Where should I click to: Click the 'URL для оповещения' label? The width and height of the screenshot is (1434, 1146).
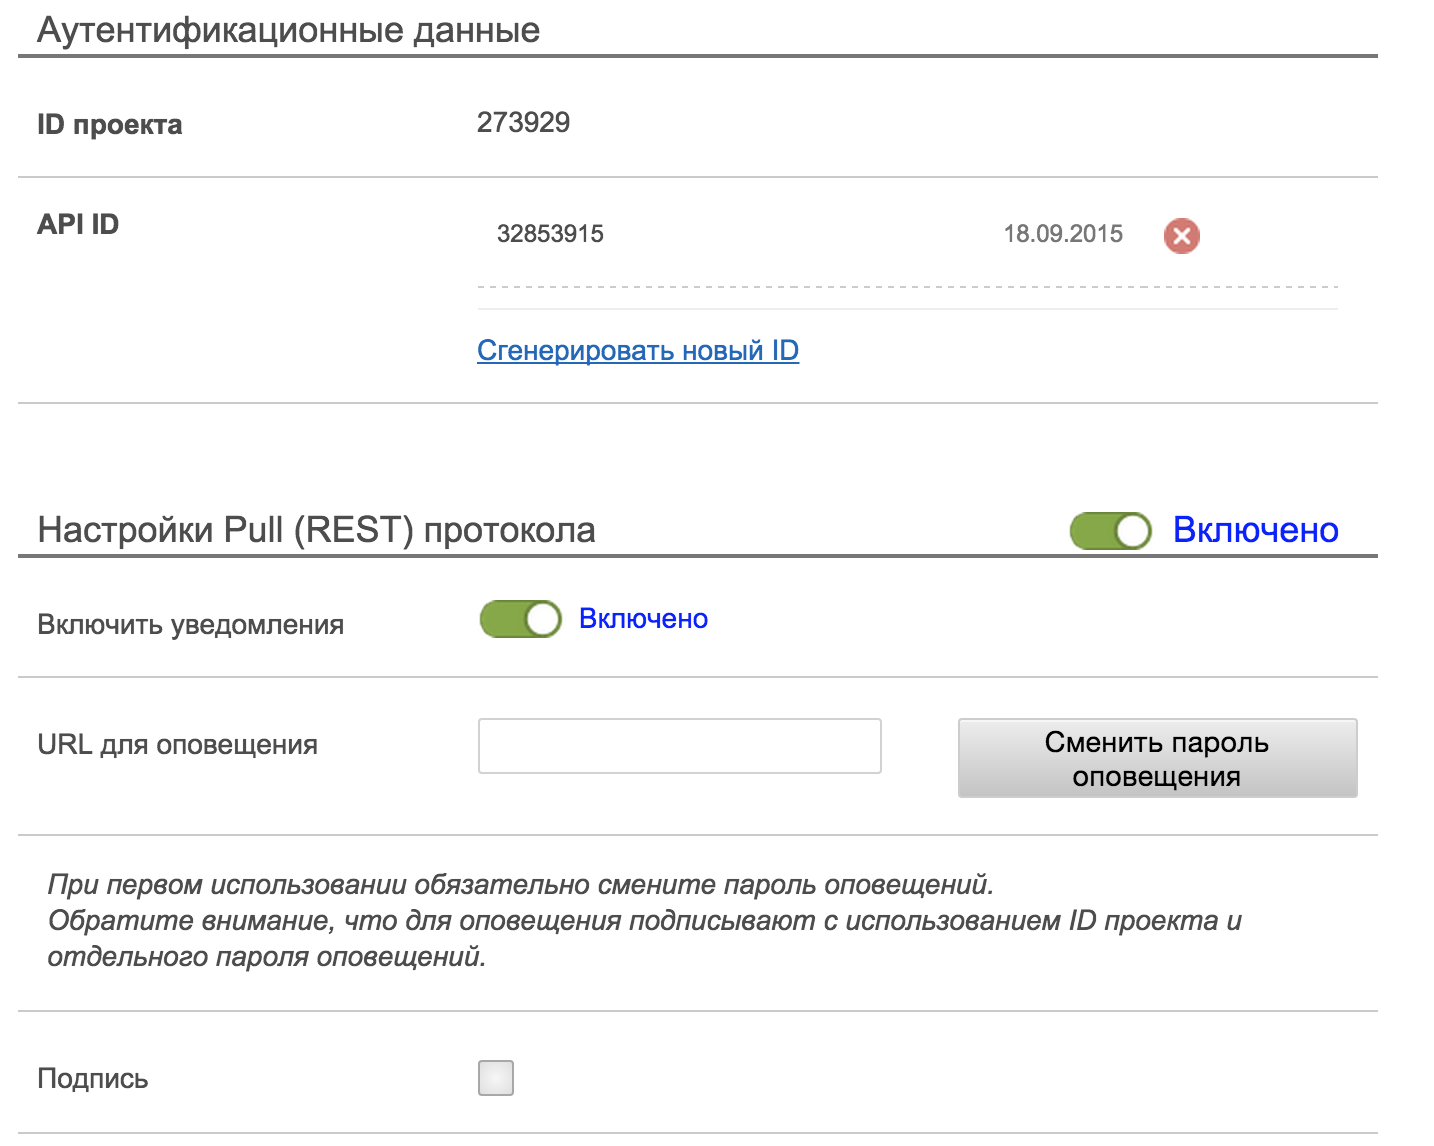tap(177, 745)
